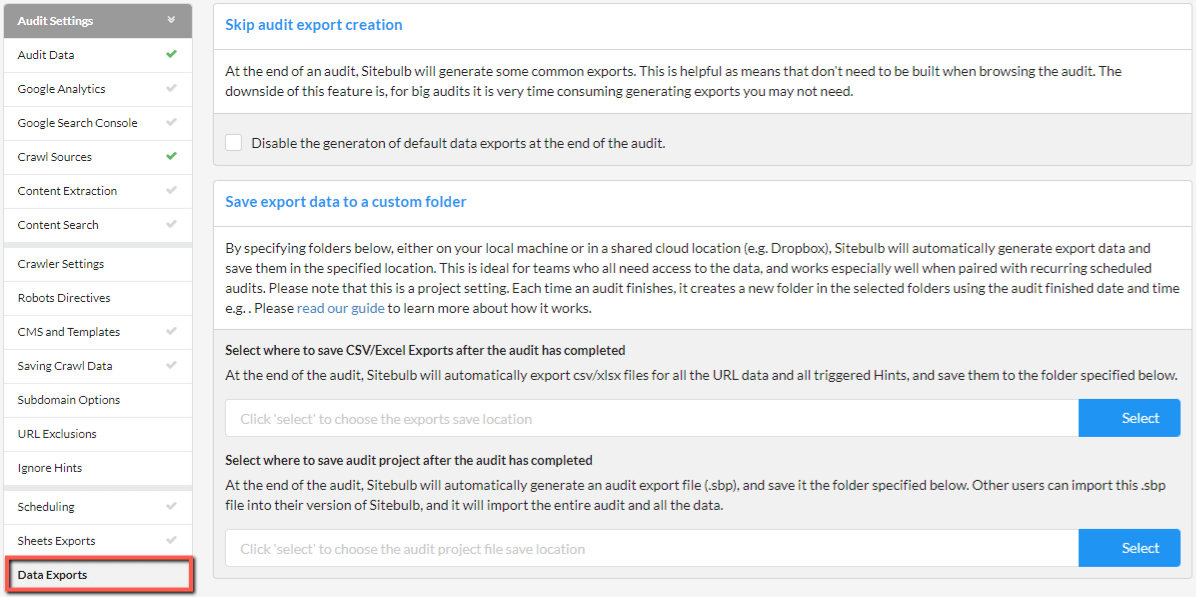Open the Crawler Settings menu item
The height and width of the screenshot is (597, 1196).
(98, 264)
